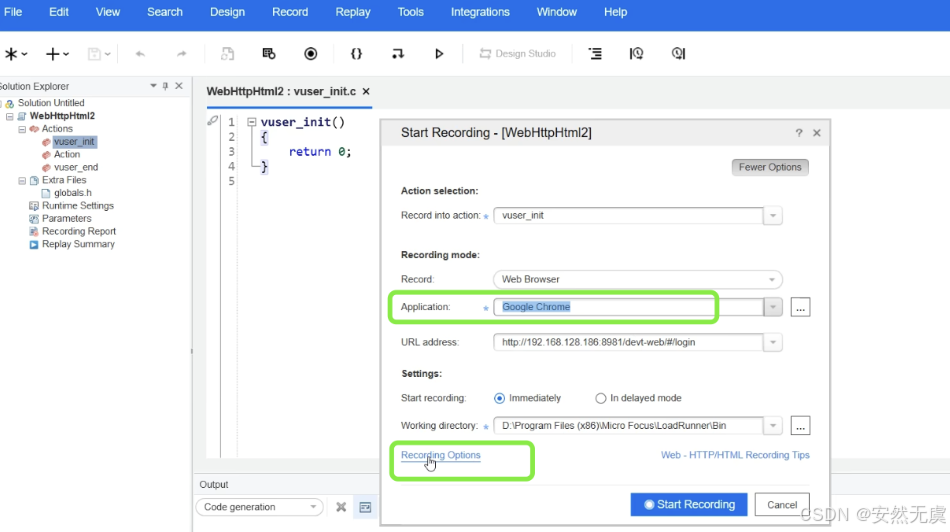
Task: Select the Immediately radio button
Action: click(499, 398)
